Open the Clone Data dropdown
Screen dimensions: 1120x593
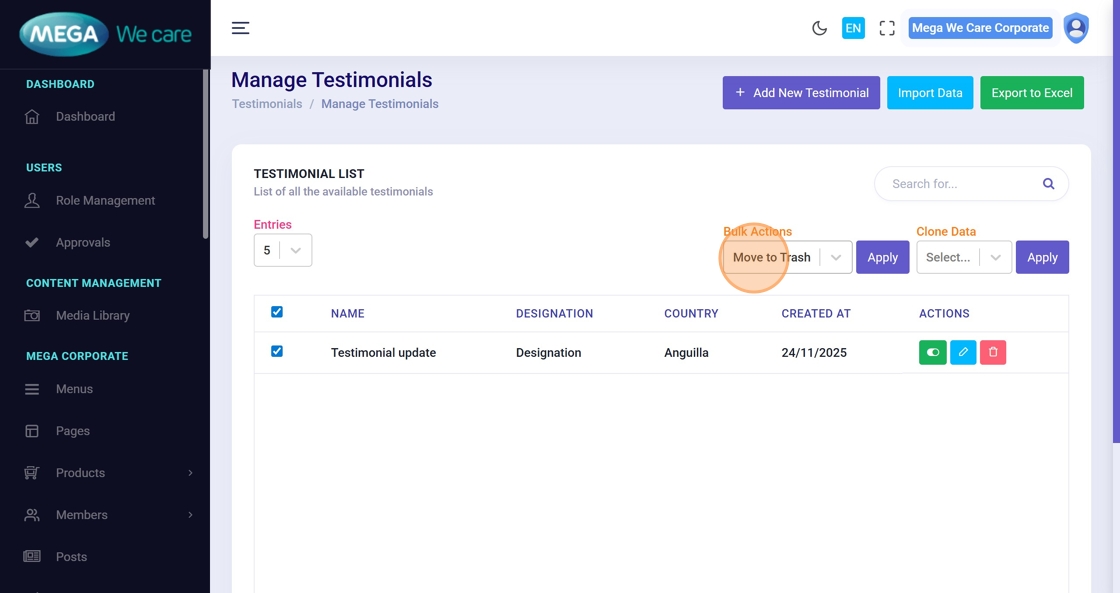pyautogui.click(x=963, y=257)
